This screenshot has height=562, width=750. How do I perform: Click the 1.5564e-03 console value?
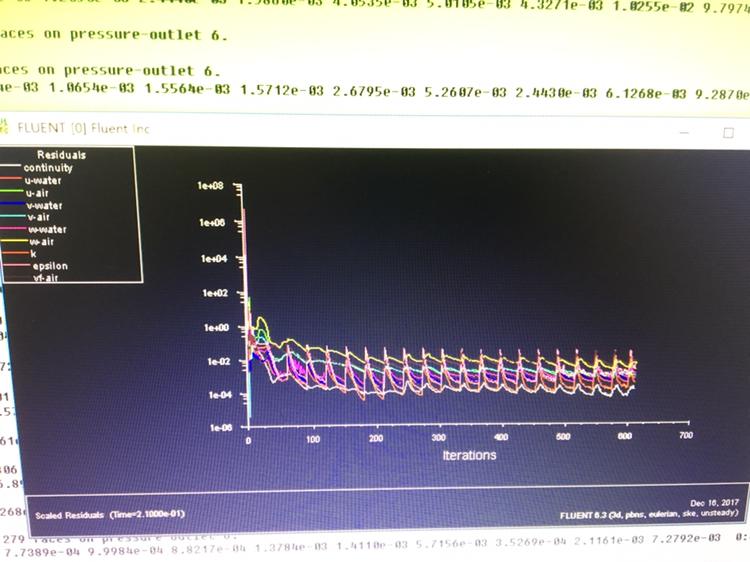coord(187,89)
